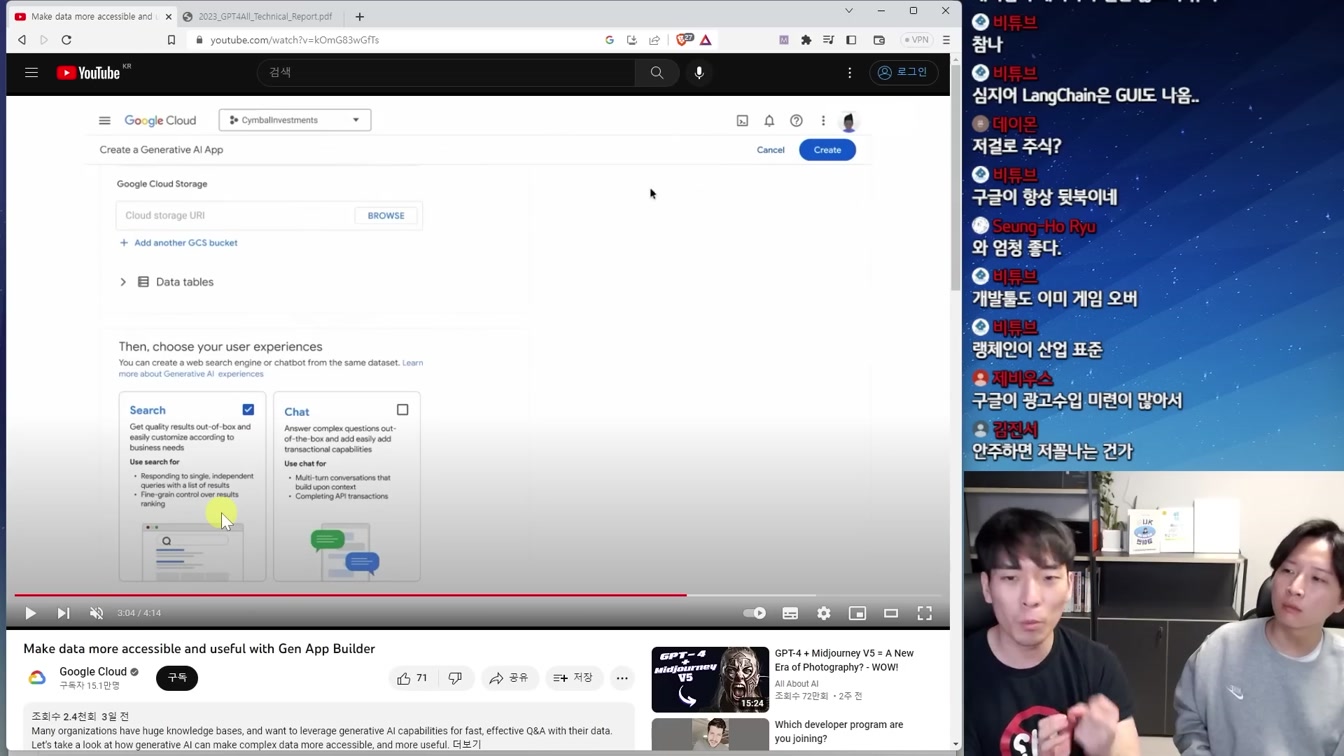Image resolution: width=1344 pixels, height=756 pixels.
Task: Uncheck the Search experience checkbox
Action: [x=248, y=409]
